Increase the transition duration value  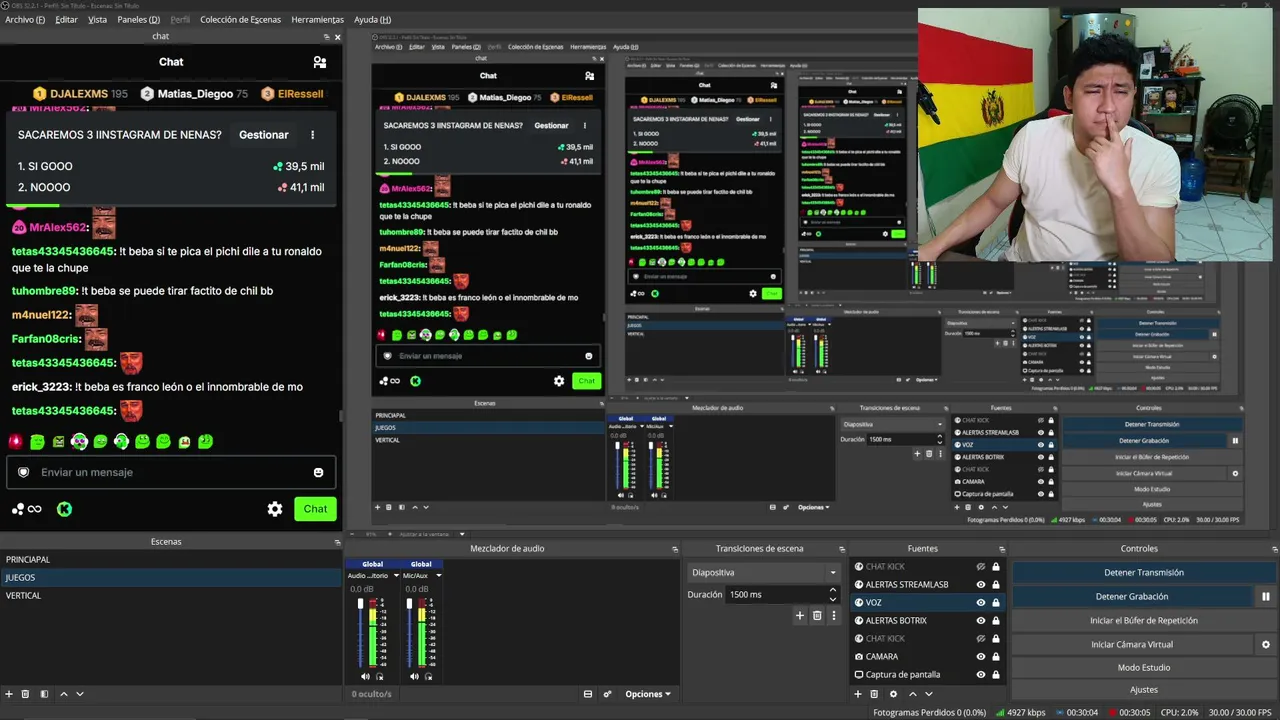[832, 591]
